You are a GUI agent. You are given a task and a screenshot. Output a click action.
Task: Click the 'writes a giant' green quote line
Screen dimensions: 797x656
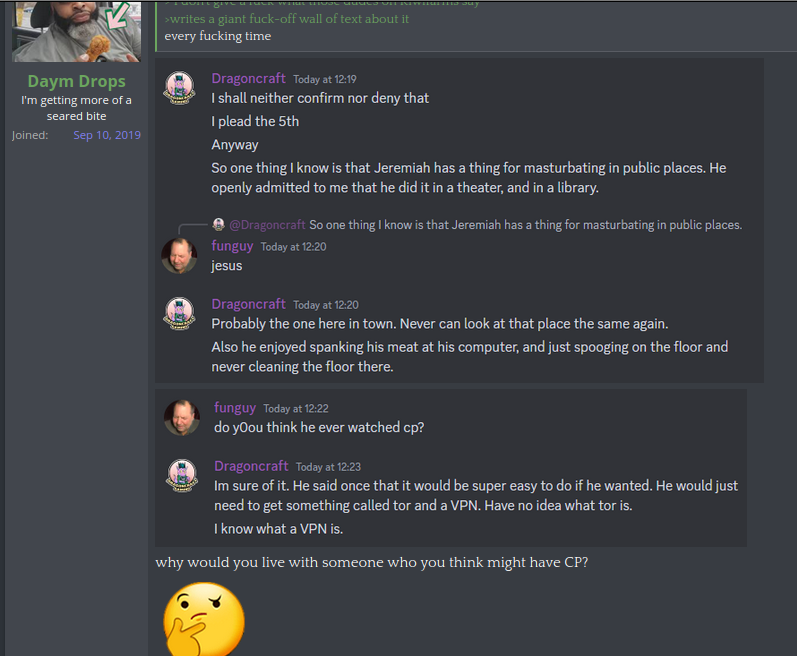[287, 19]
